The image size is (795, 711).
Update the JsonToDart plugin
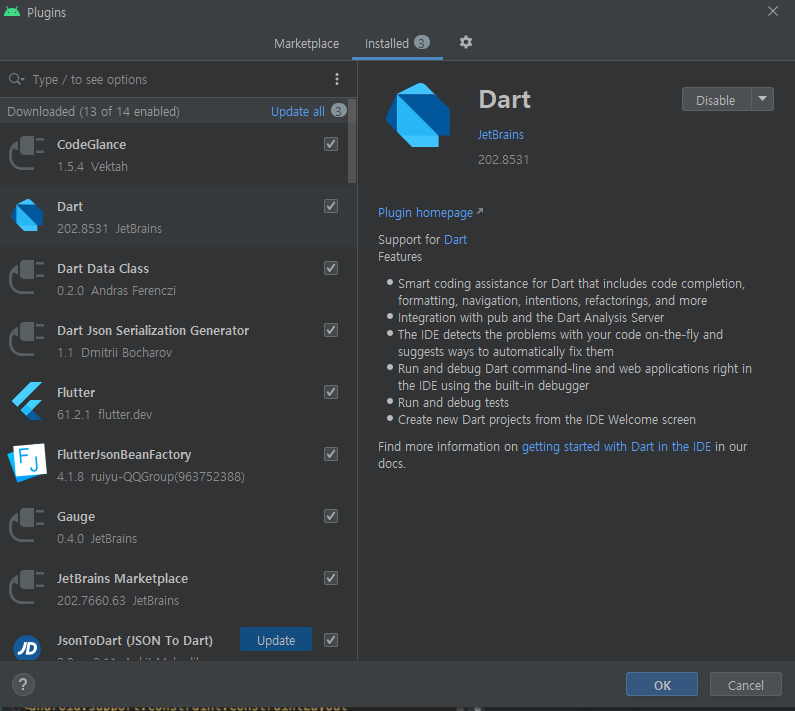(276, 640)
